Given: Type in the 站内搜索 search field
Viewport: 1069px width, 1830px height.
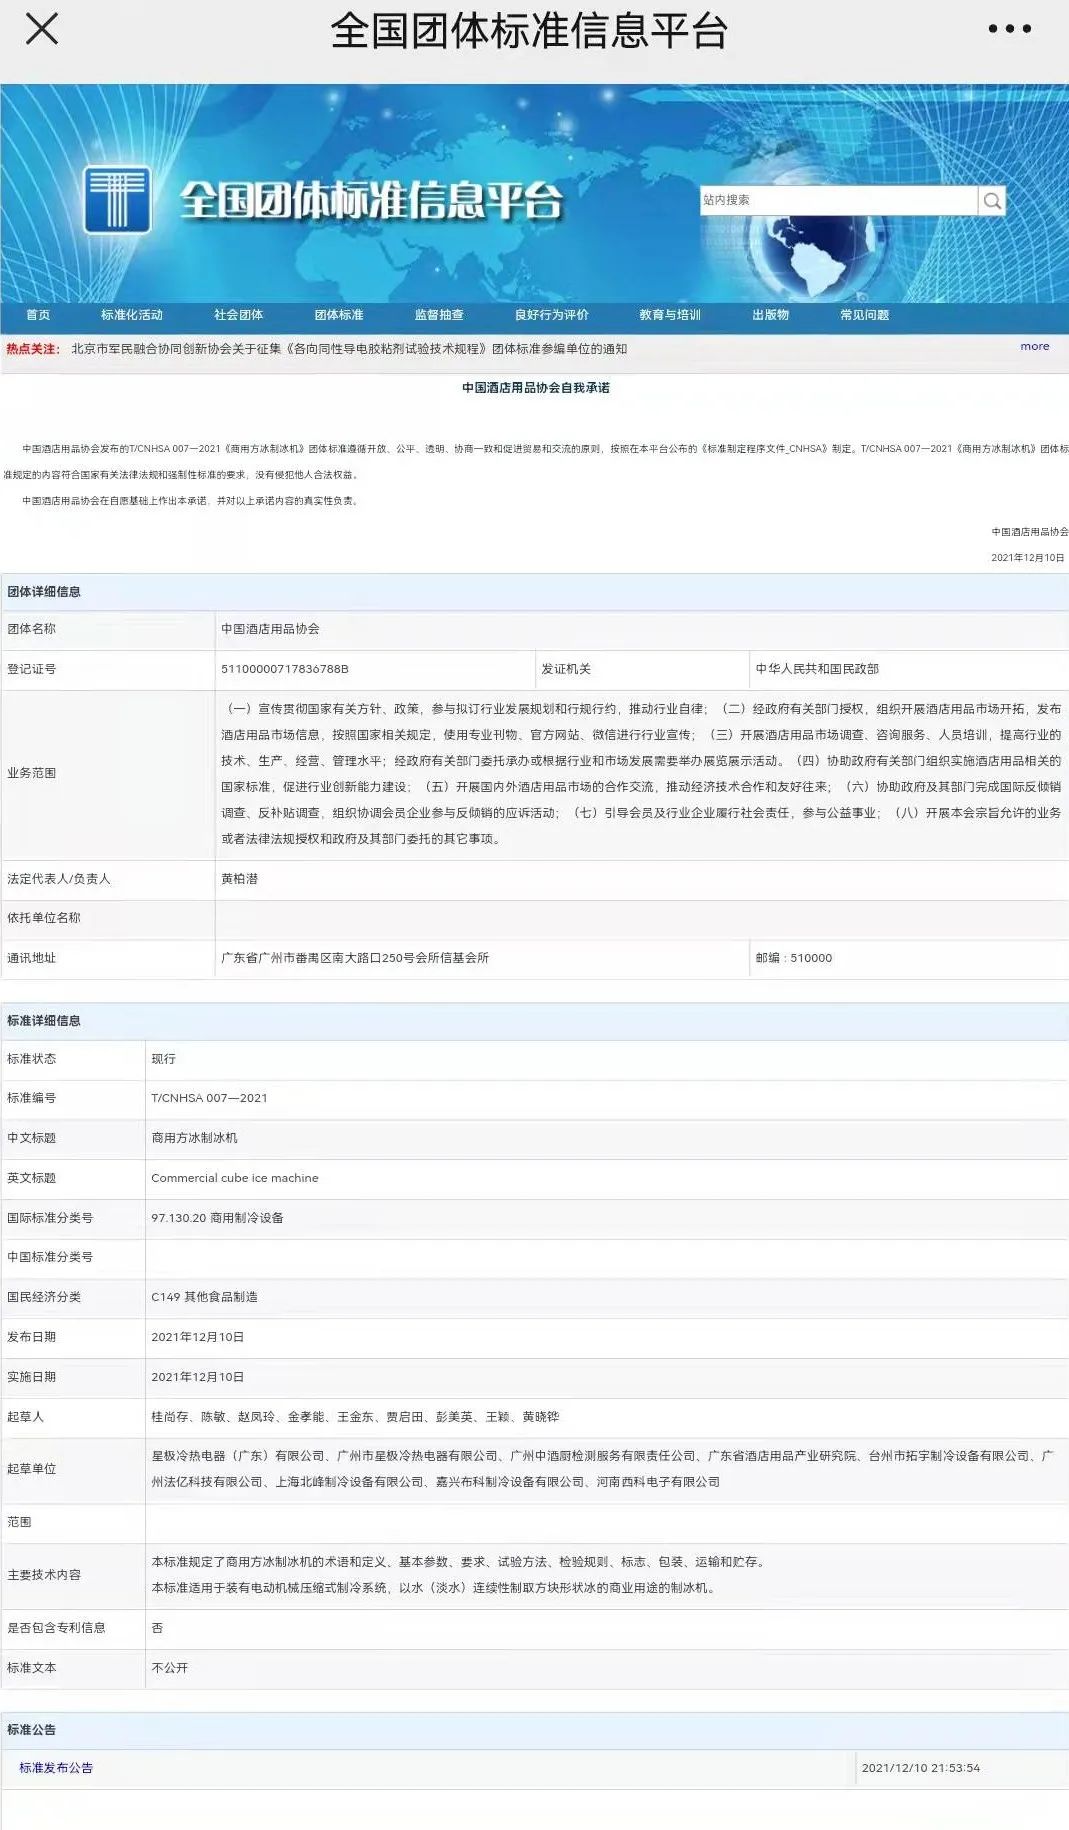Looking at the screenshot, I should [837, 200].
